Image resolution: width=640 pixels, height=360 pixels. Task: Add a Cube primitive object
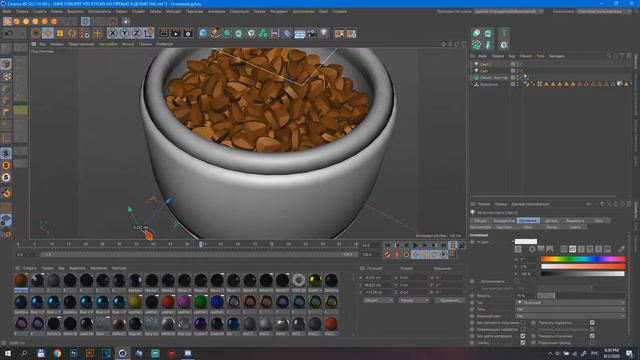[203, 33]
